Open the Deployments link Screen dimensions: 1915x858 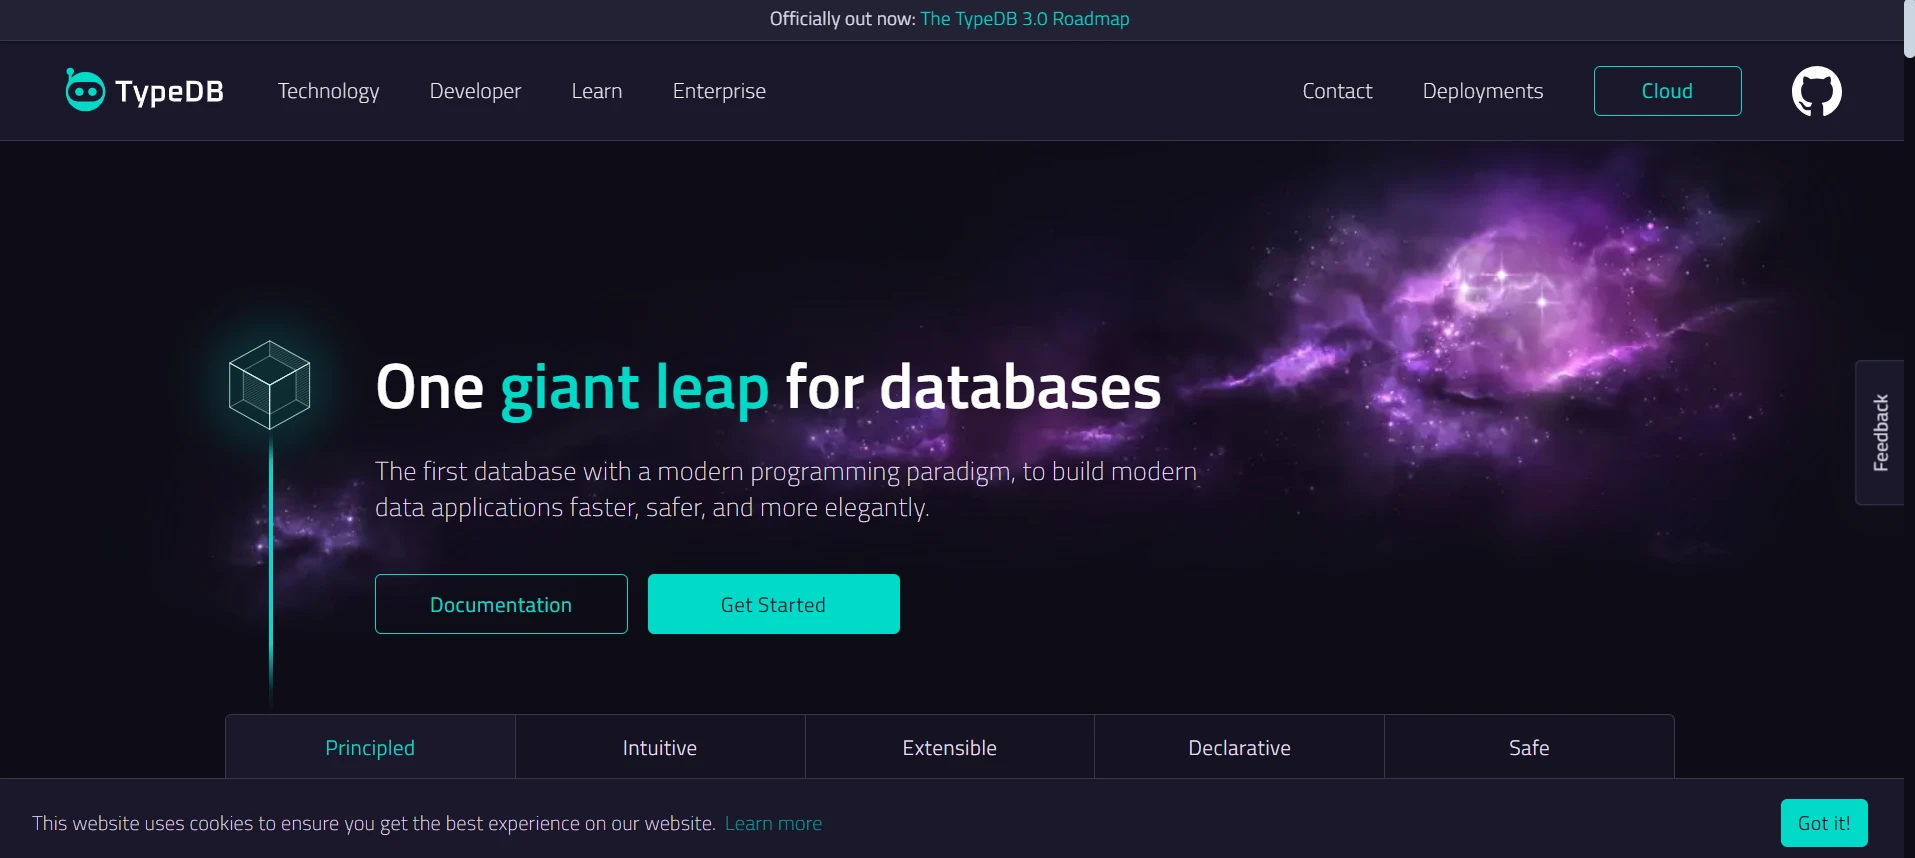1482,91
